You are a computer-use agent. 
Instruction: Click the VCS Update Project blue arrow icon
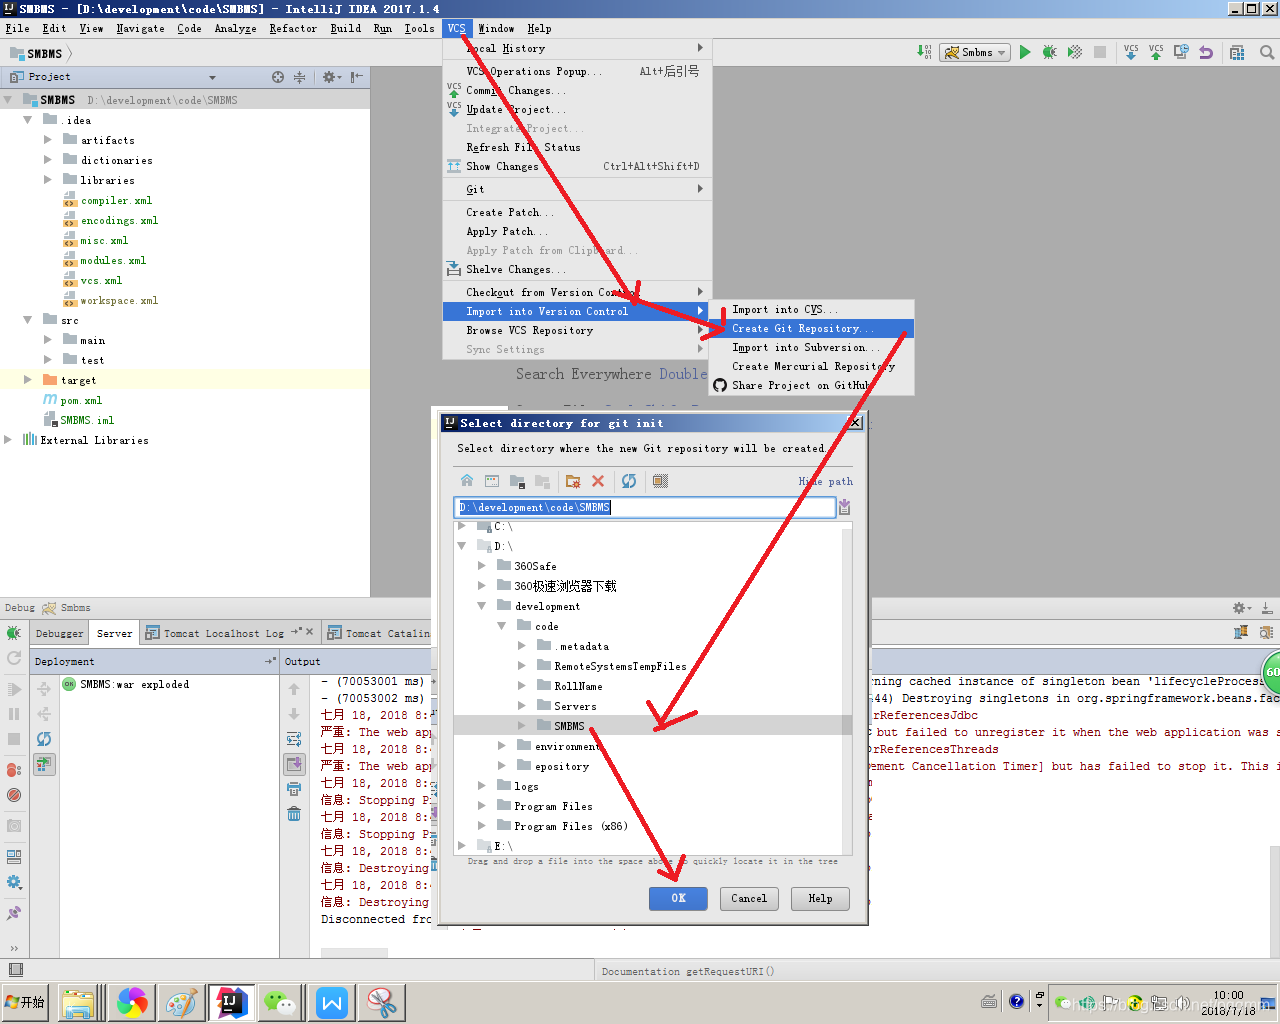tap(1131, 52)
